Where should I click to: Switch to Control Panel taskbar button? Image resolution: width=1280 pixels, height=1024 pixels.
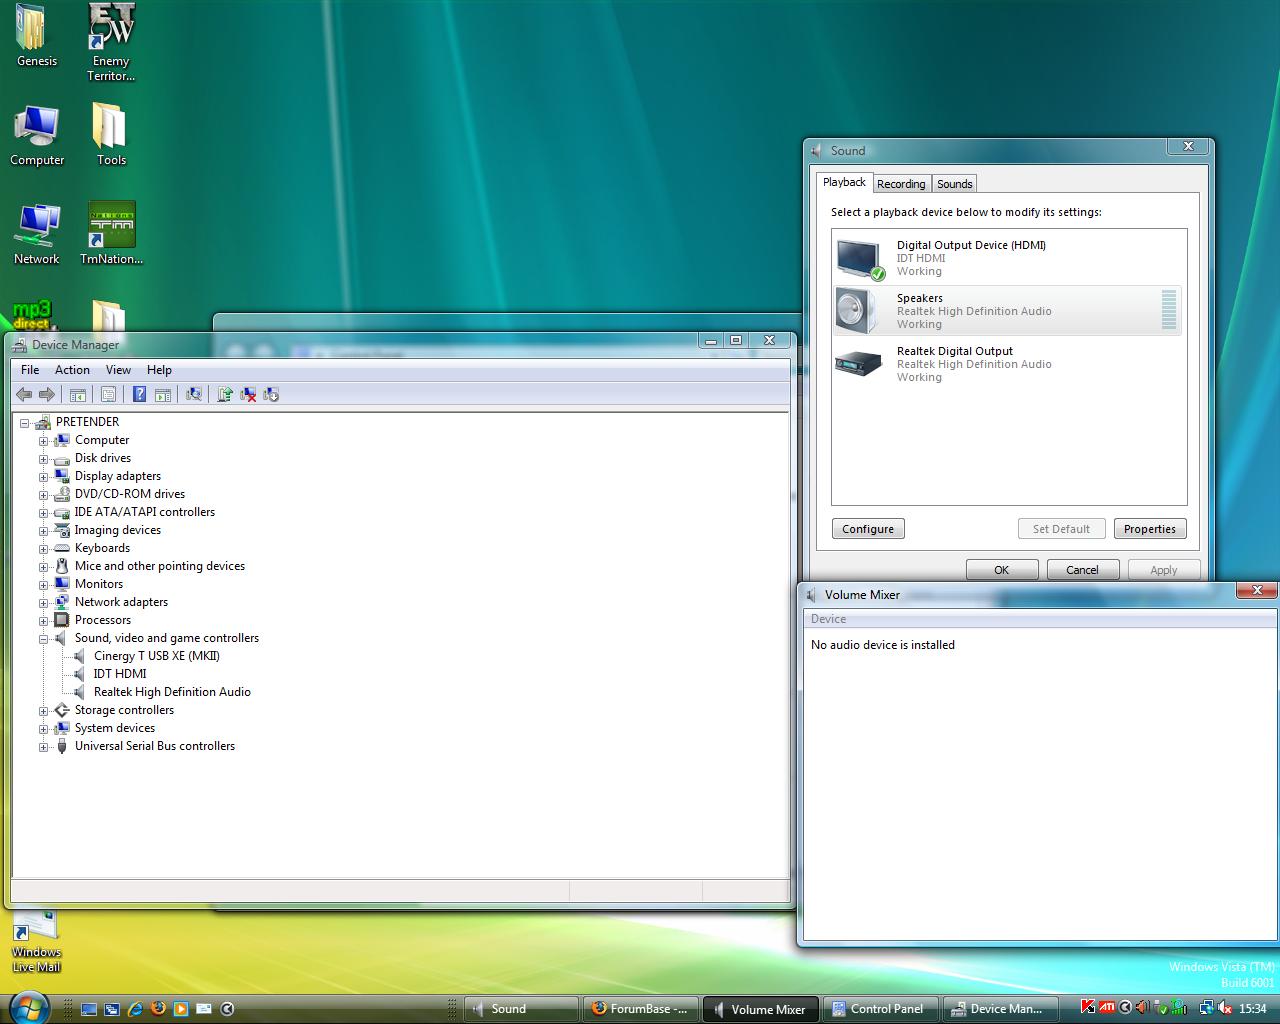(881, 1009)
